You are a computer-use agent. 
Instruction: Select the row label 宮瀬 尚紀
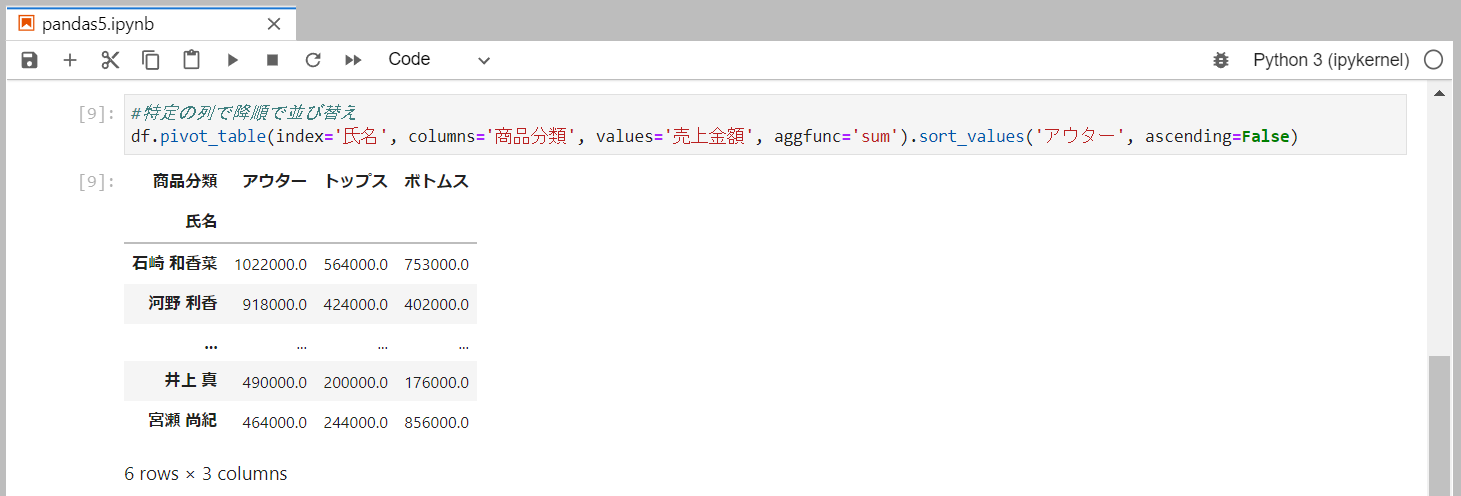(x=183, y=421)
